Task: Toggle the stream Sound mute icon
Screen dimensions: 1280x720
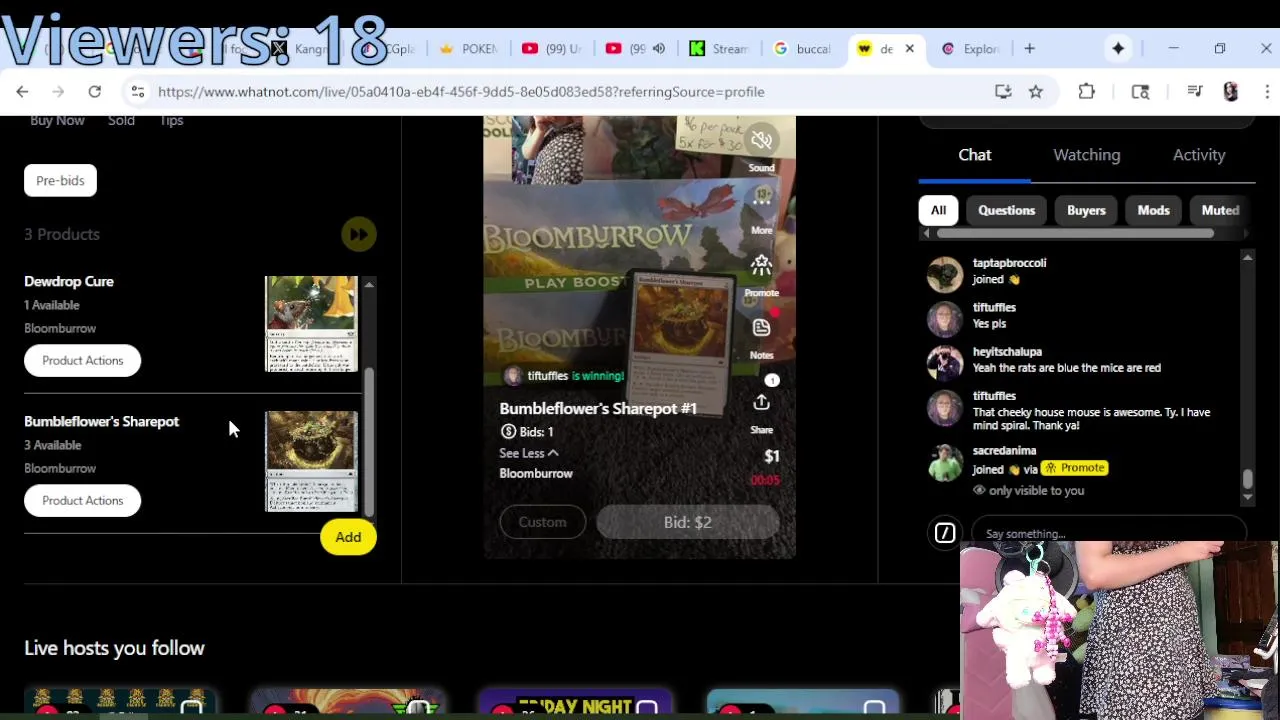Action: (x=762, y=140)
